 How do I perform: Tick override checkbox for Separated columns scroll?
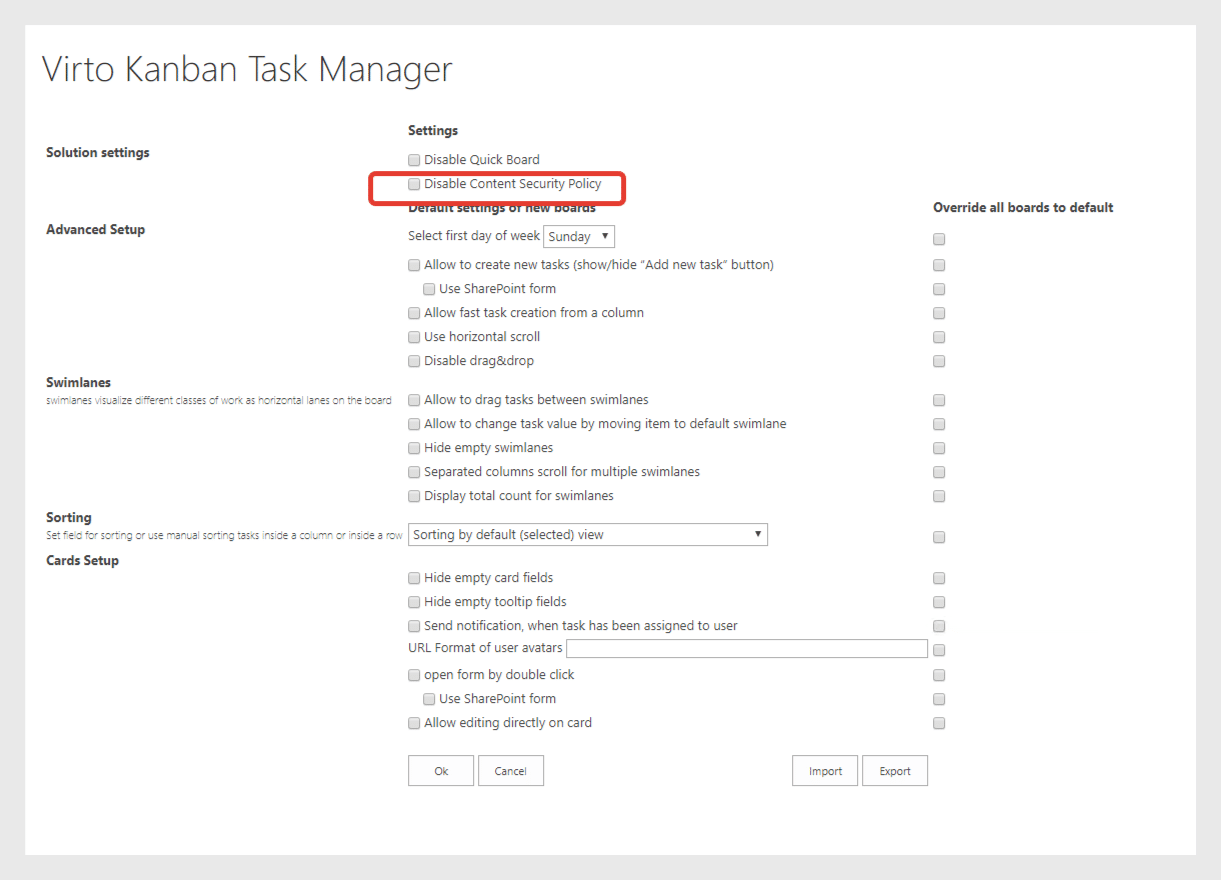coord(939,473)
